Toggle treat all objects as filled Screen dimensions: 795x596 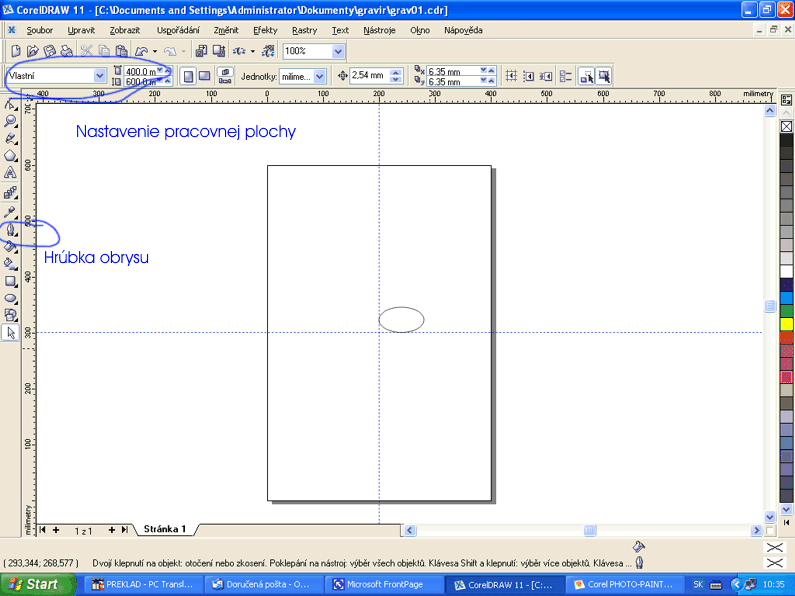pos(604,77)
